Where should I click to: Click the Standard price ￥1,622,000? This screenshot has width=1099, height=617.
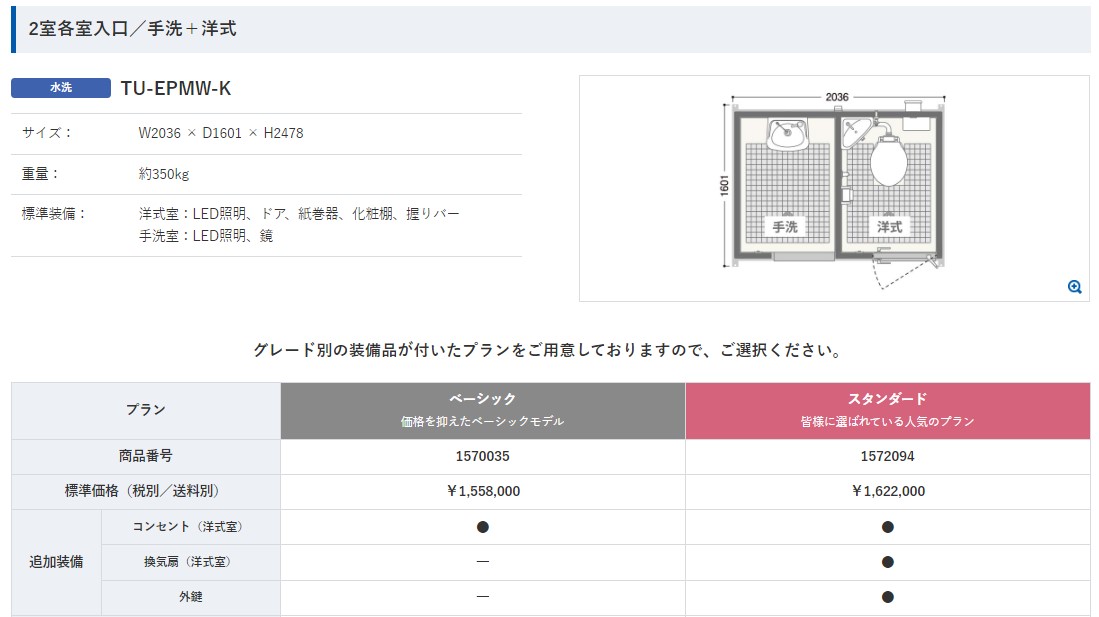point(887,491)
